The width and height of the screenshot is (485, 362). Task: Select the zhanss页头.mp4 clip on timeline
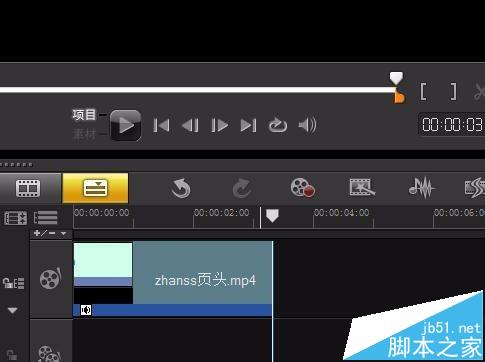[x=173, y=279]
